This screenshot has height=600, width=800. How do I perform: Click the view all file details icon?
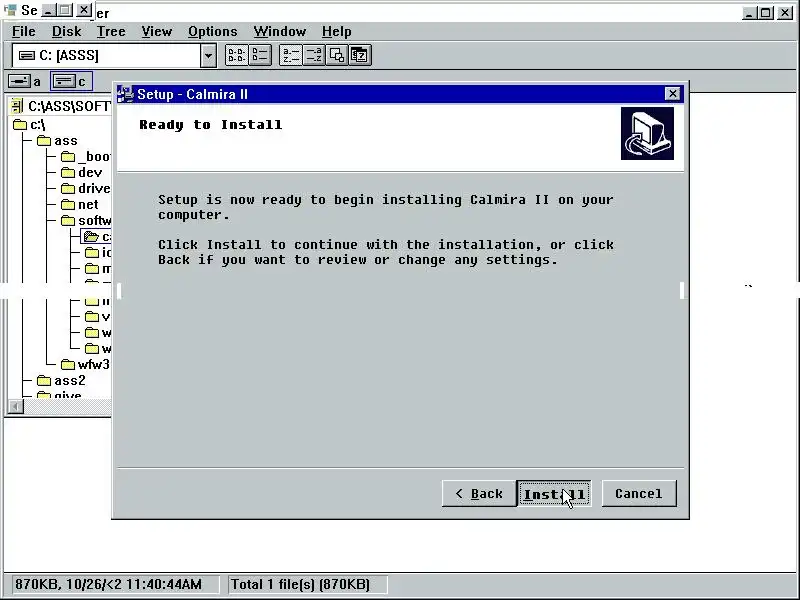pyautogui.click(x=260, y=55)
